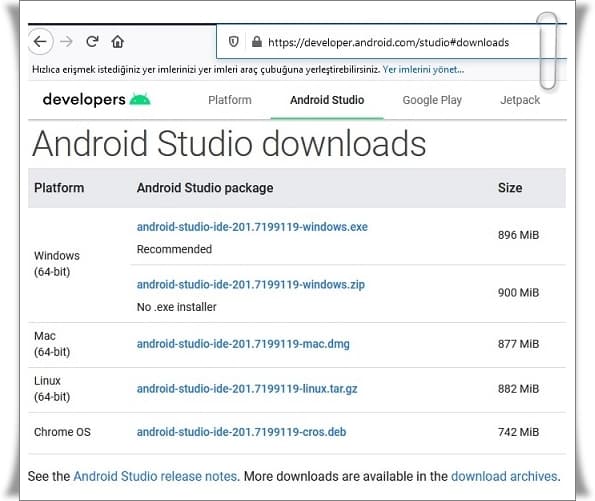
Task: Download android-studio-ide-201.7199119-cros.deb
Action: point(241,432)
